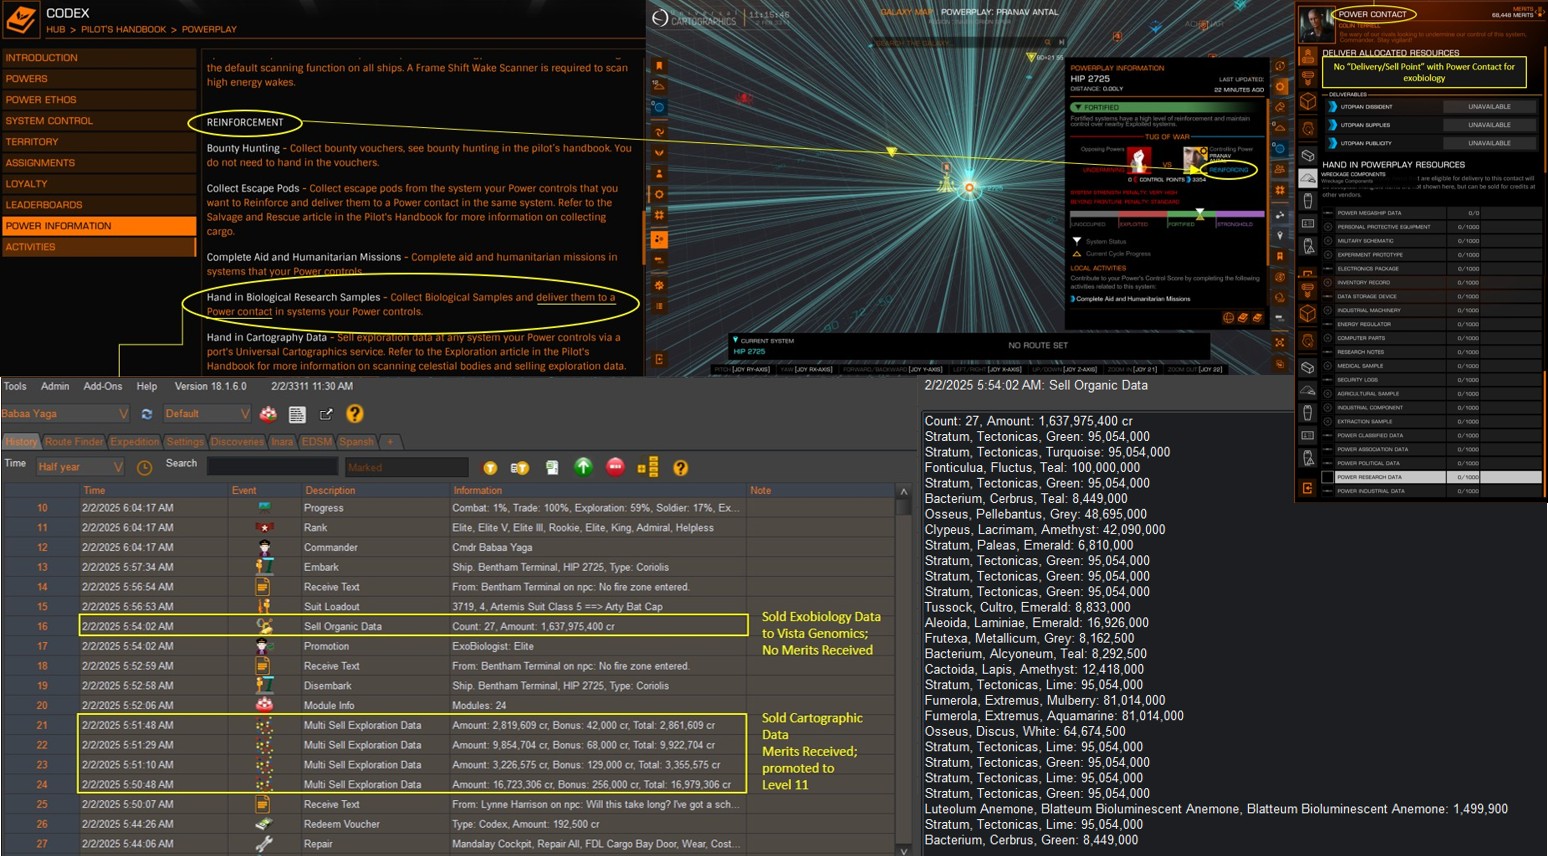Click the cube cargo icon in the Power Contact sidebar

tap(1308, 102)
